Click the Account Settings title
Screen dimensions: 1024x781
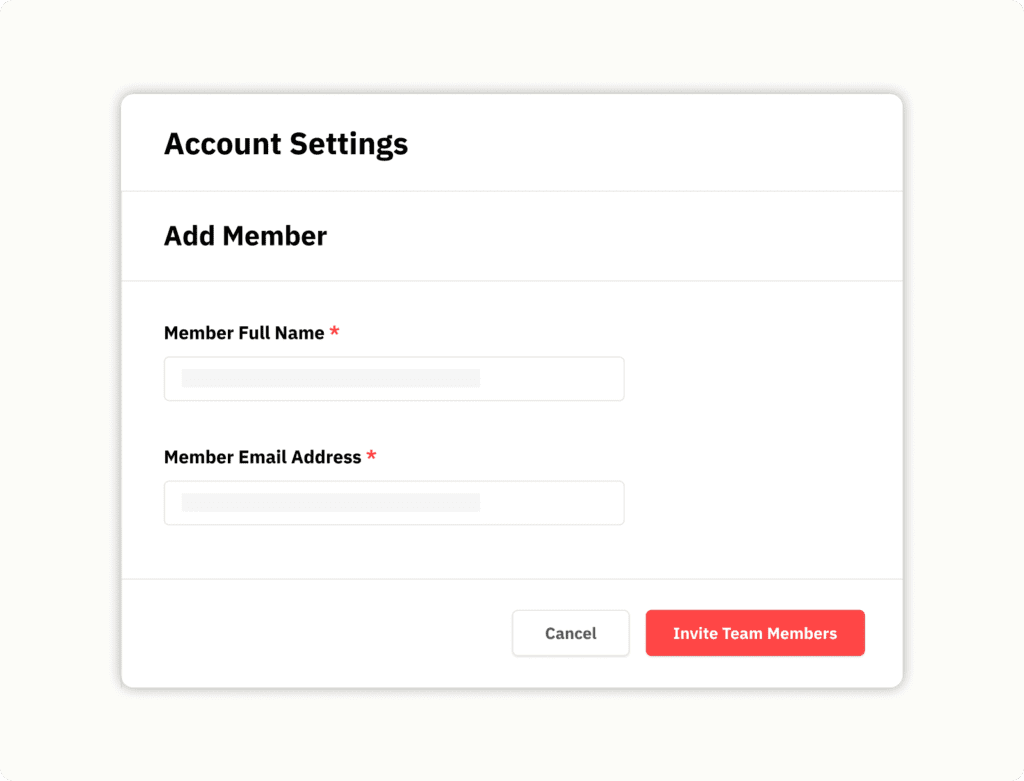[286, 144]
